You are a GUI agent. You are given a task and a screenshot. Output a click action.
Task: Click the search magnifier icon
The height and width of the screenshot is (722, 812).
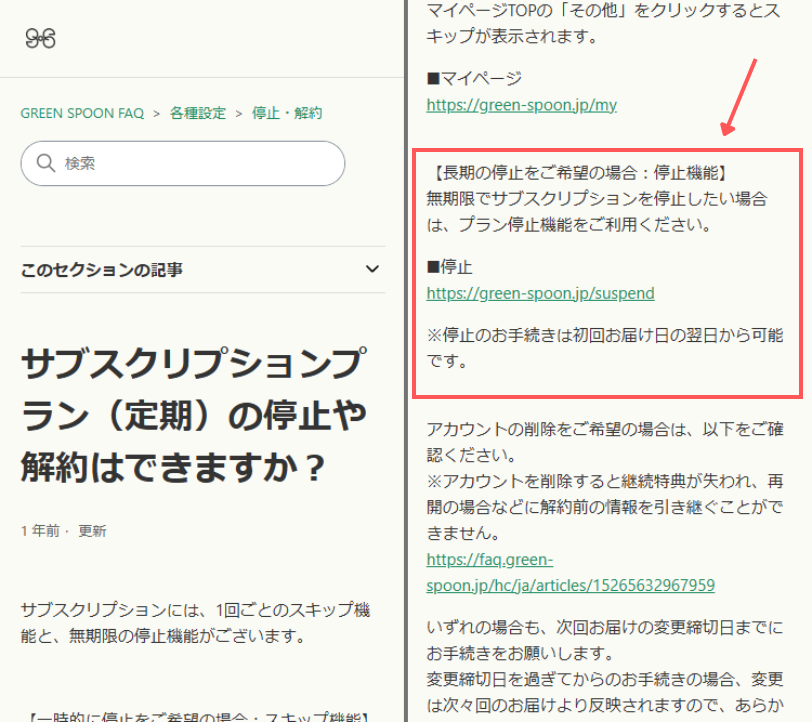click(46, 163)
